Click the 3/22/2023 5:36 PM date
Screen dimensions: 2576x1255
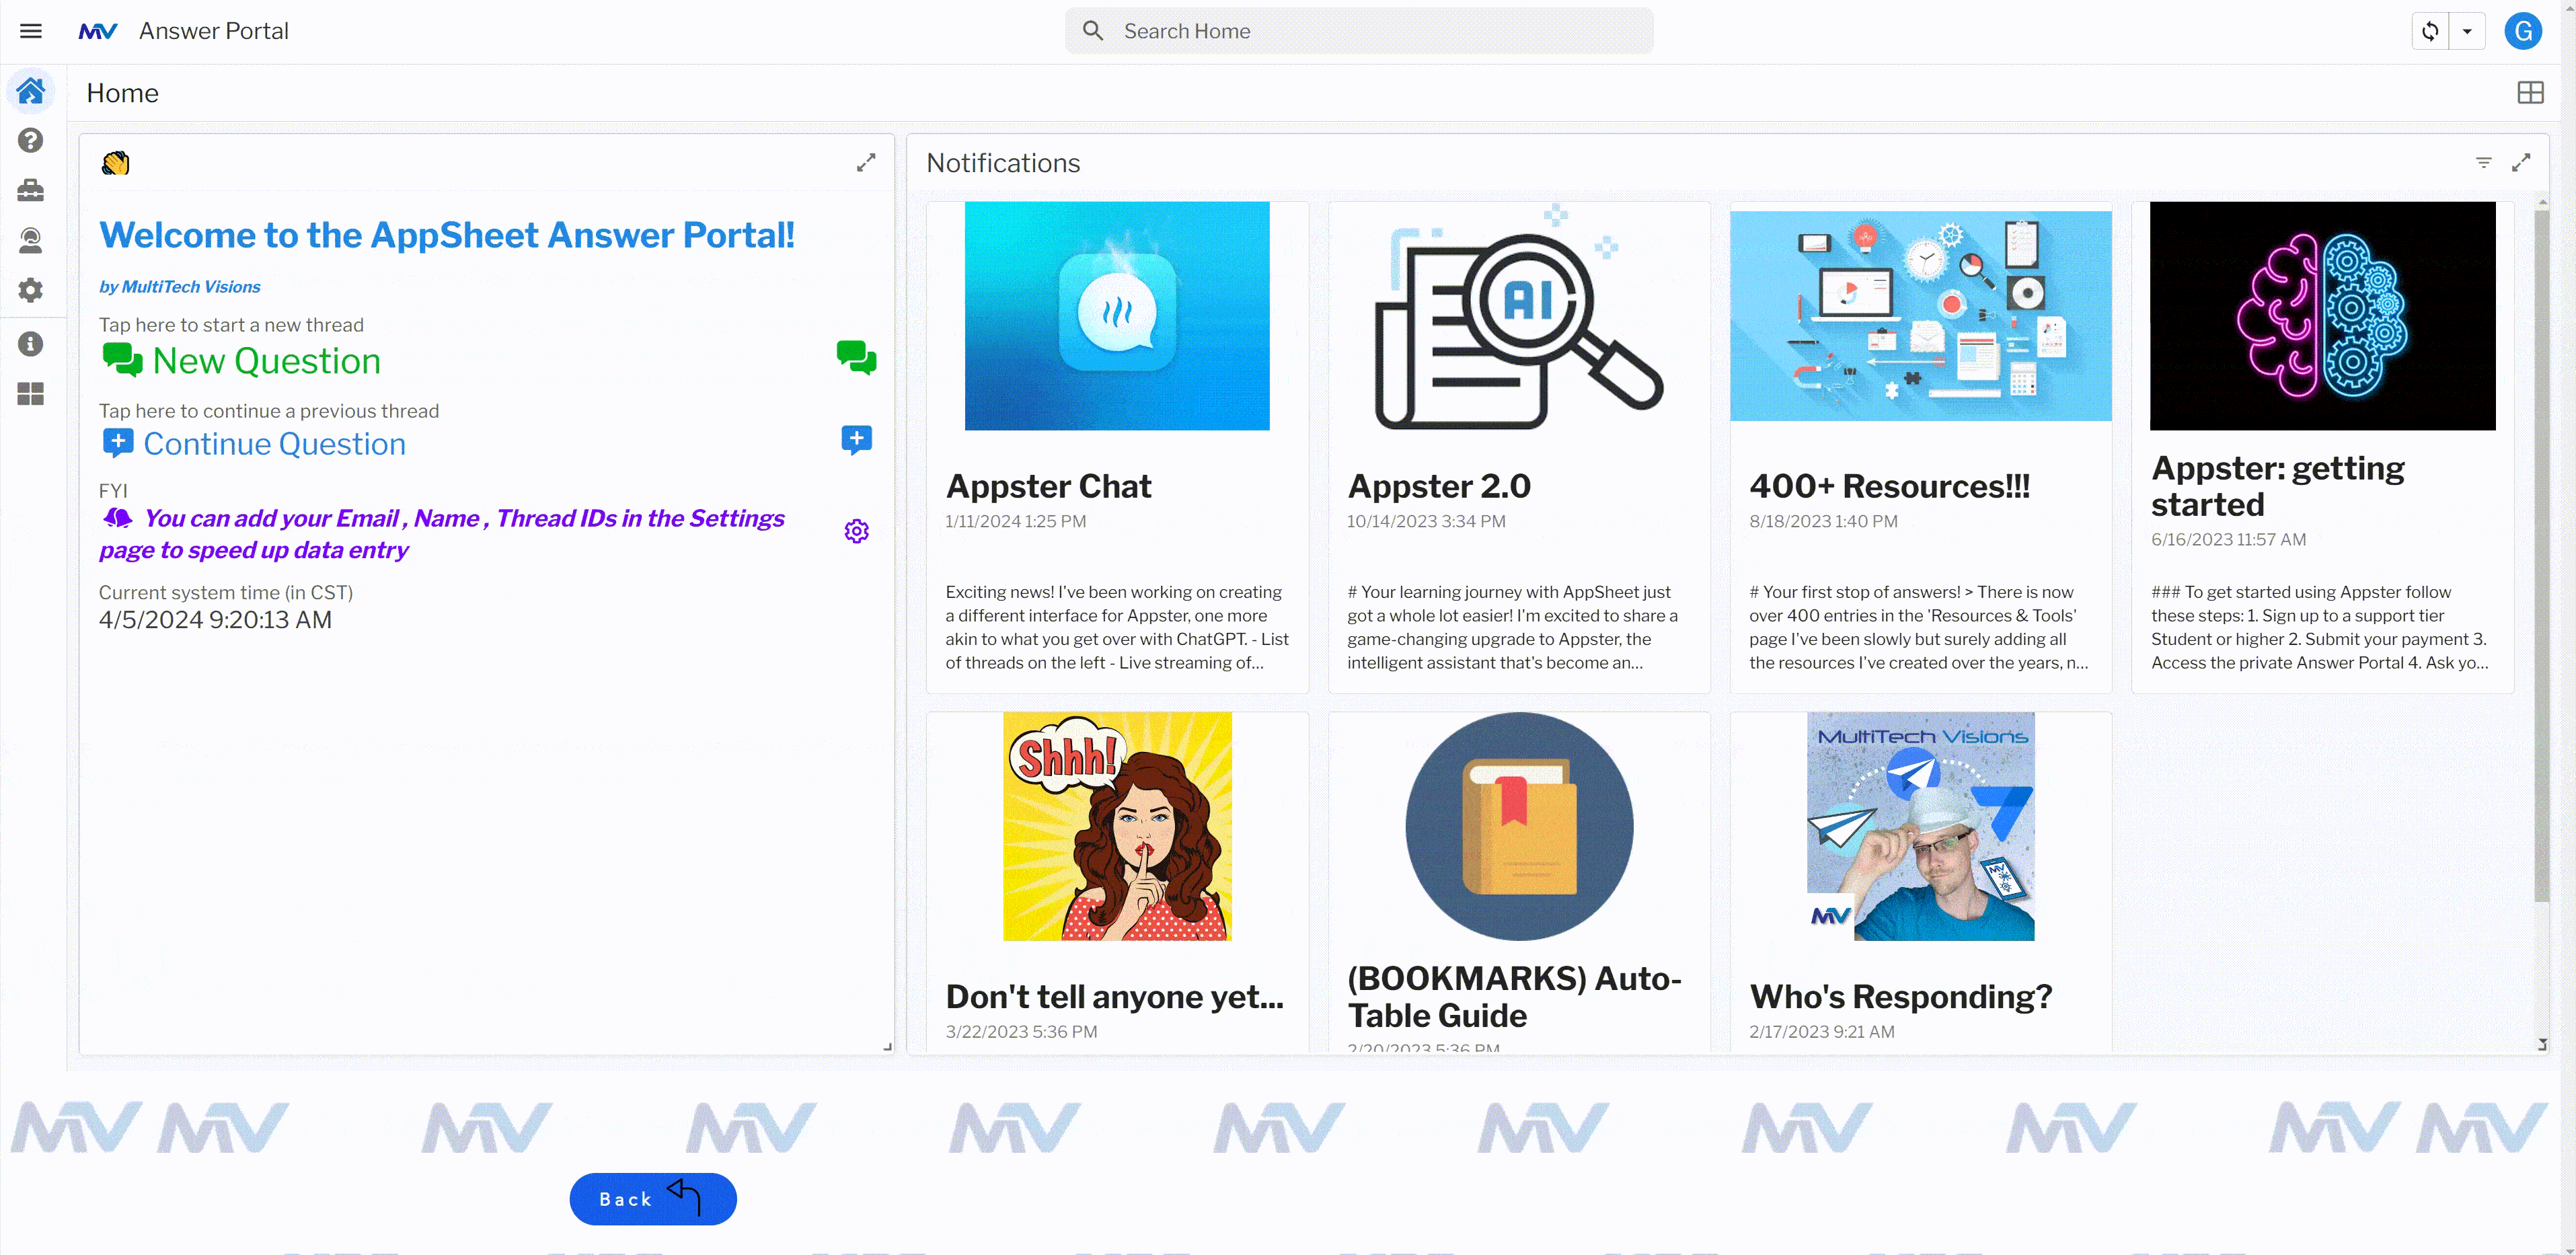(x=1021, y=1032)
